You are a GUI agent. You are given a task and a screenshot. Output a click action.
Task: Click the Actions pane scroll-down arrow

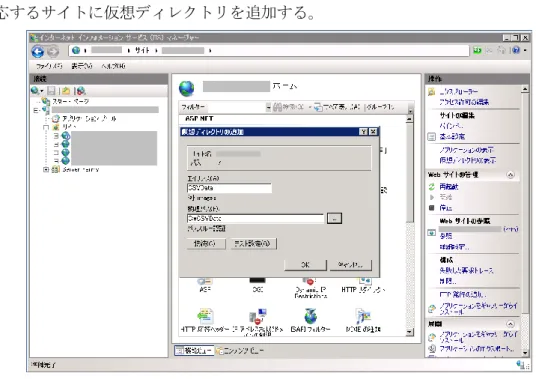(x=525, y=352)
